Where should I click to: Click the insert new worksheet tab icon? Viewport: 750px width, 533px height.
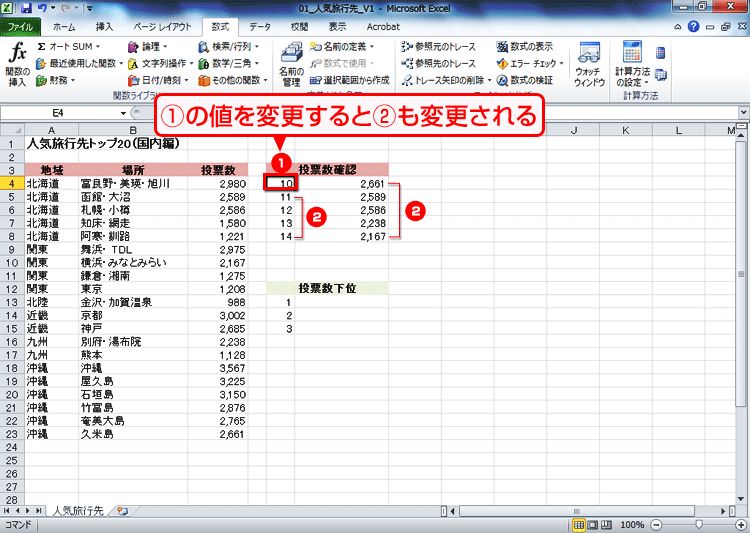pos(122,511)
